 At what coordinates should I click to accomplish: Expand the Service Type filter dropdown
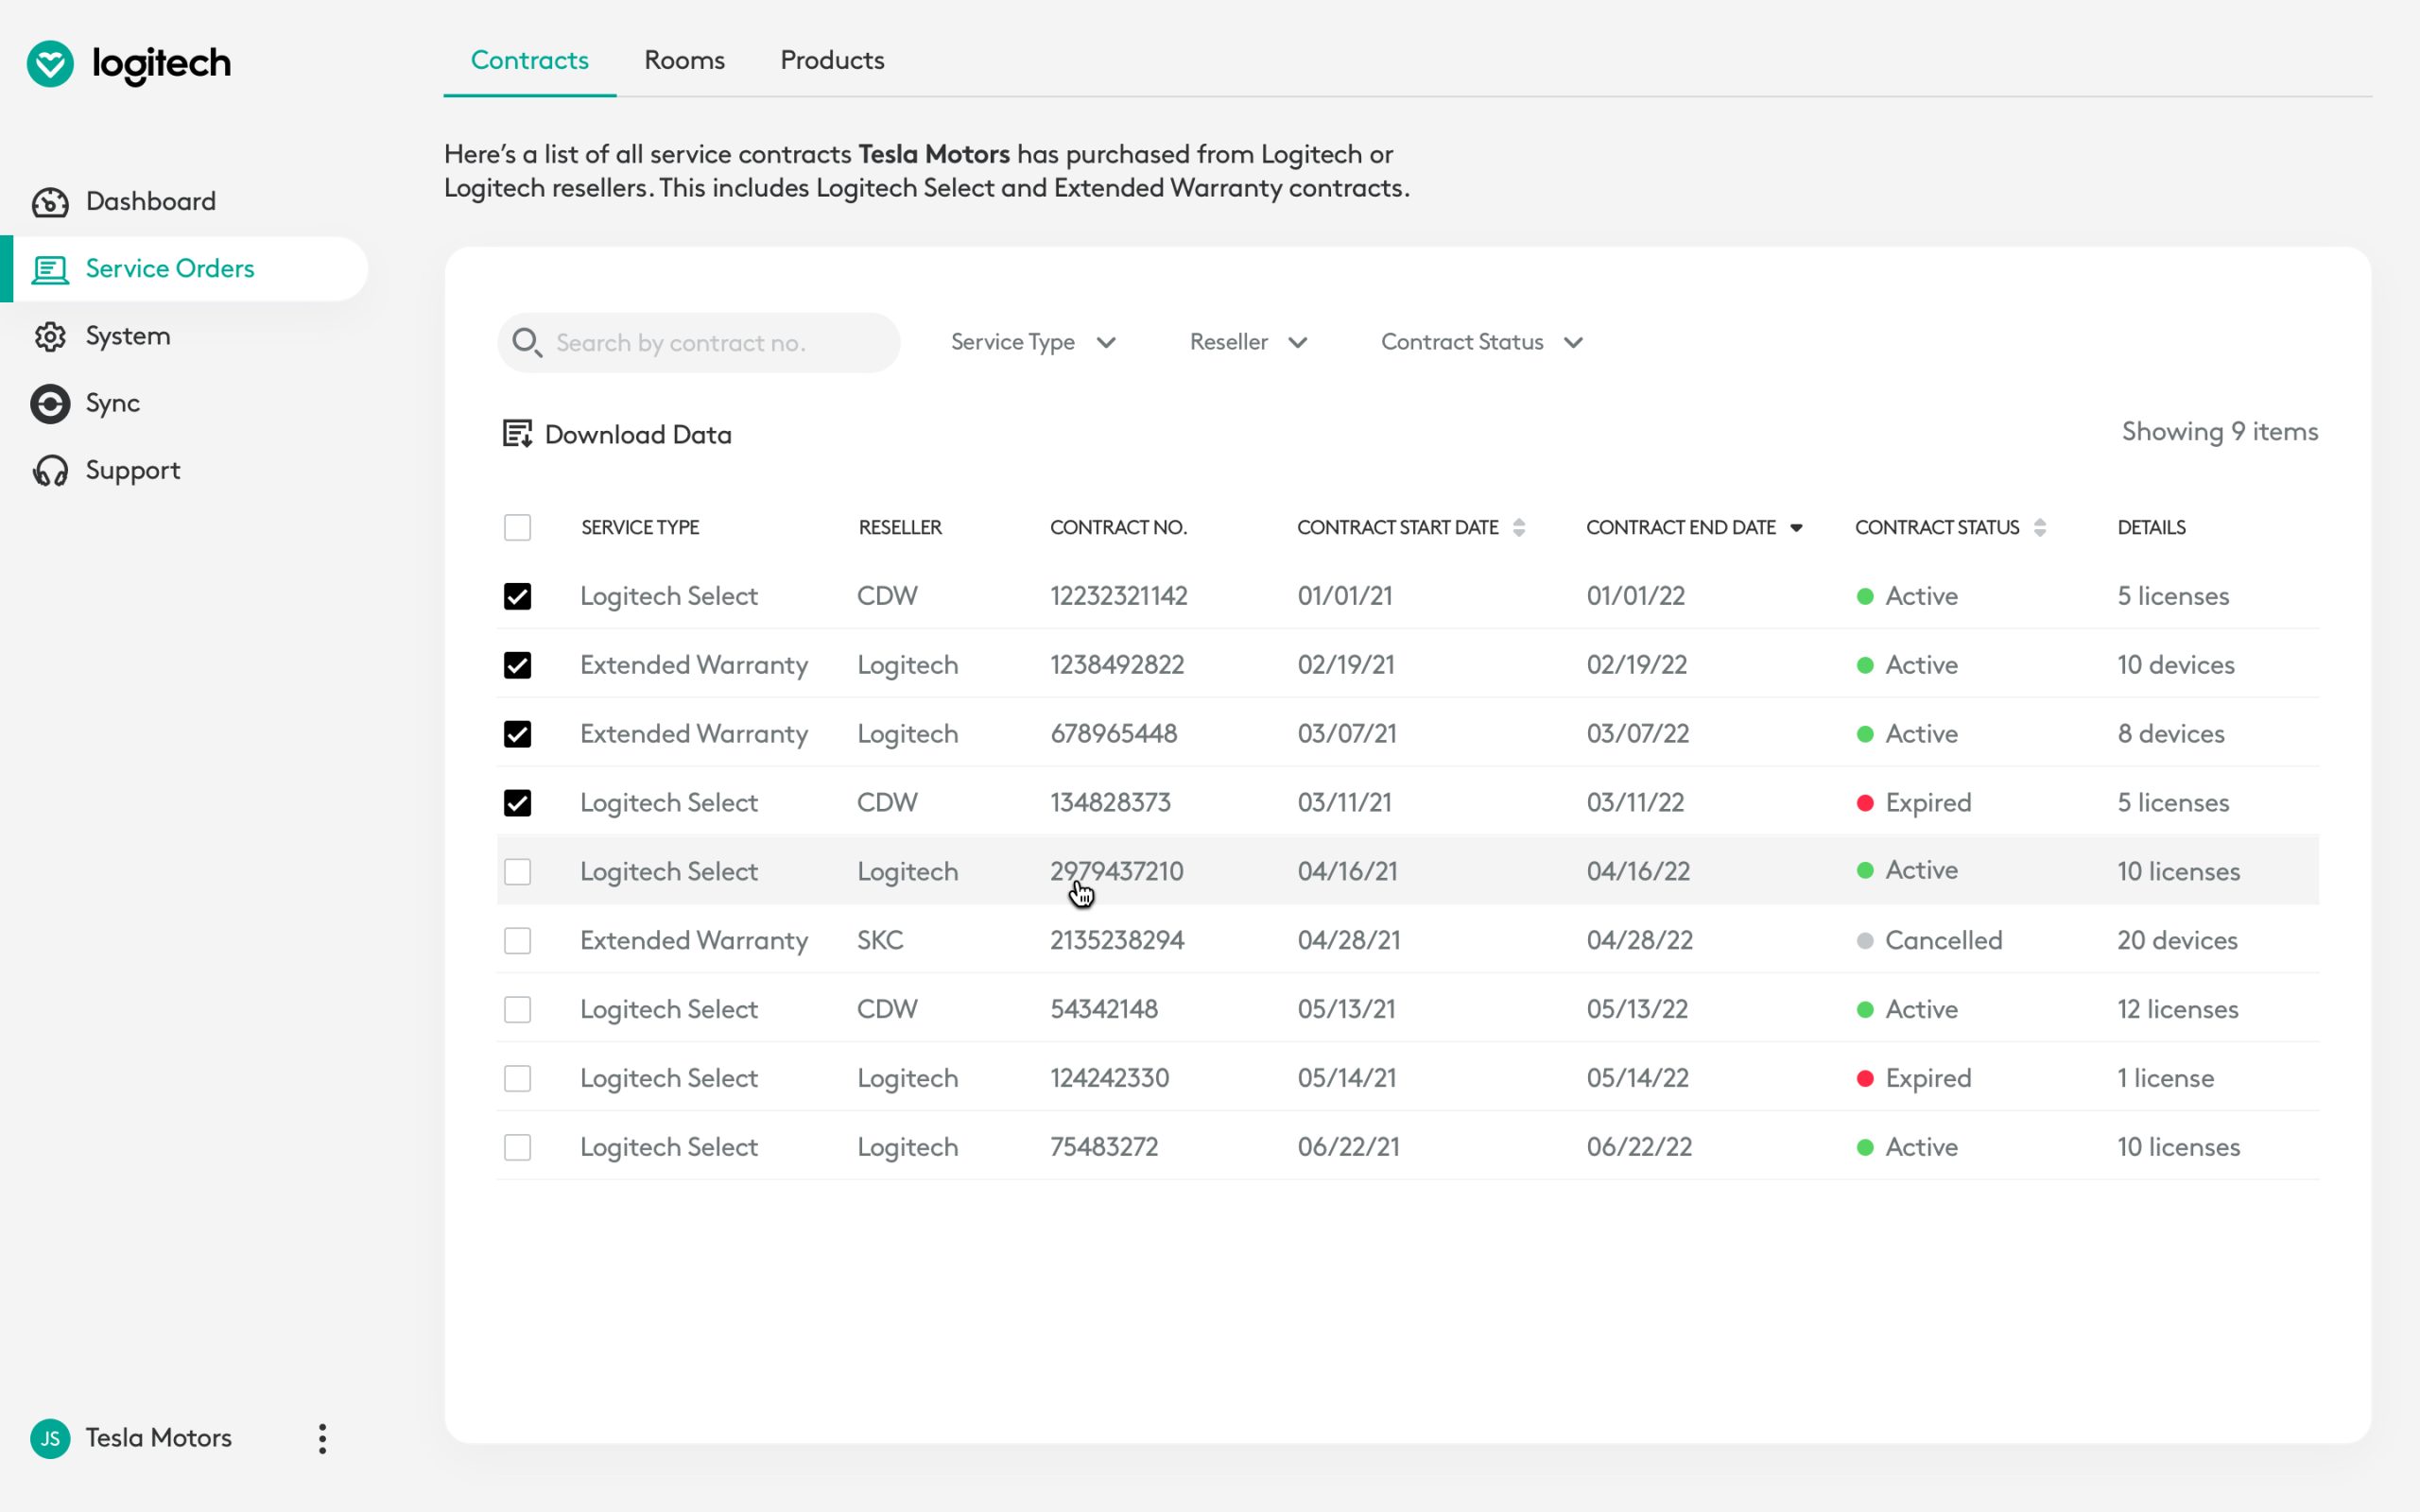click(x=1033, y=342)
